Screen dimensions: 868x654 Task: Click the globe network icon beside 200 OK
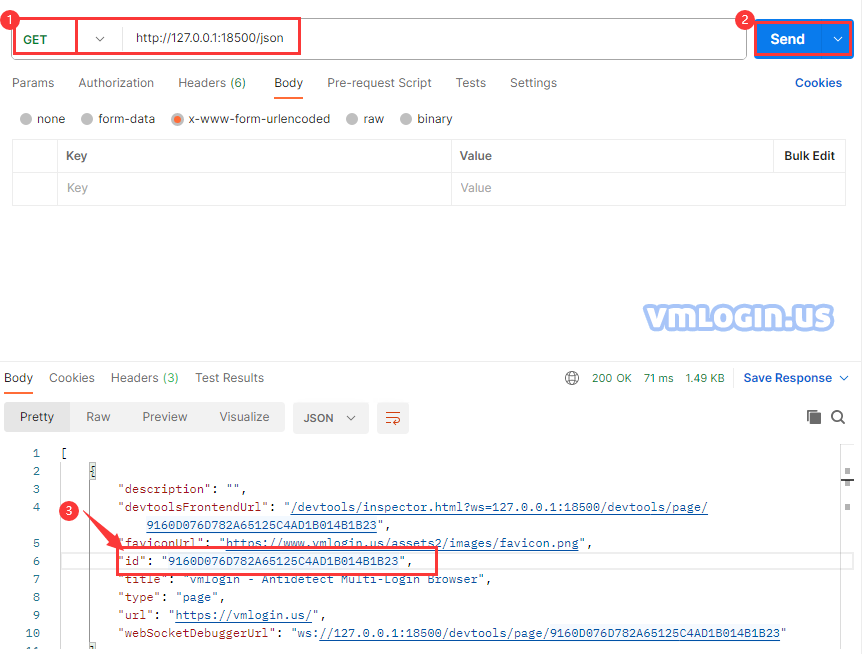(572, 378)
